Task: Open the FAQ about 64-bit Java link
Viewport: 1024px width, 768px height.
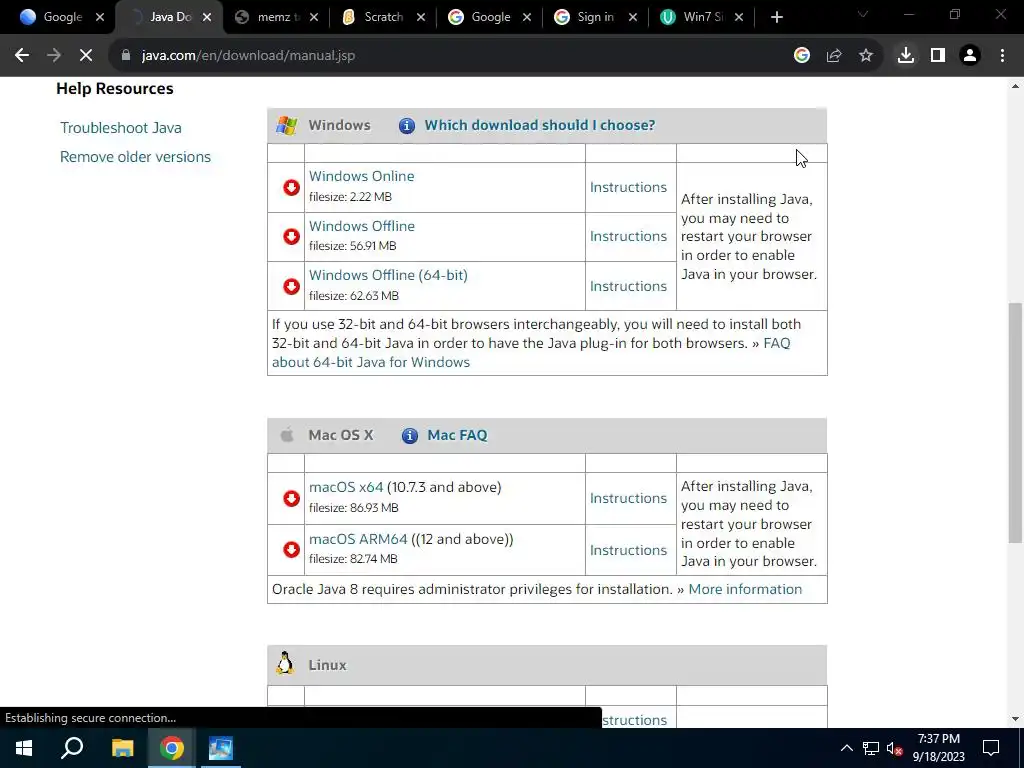Action: [531, 353]
